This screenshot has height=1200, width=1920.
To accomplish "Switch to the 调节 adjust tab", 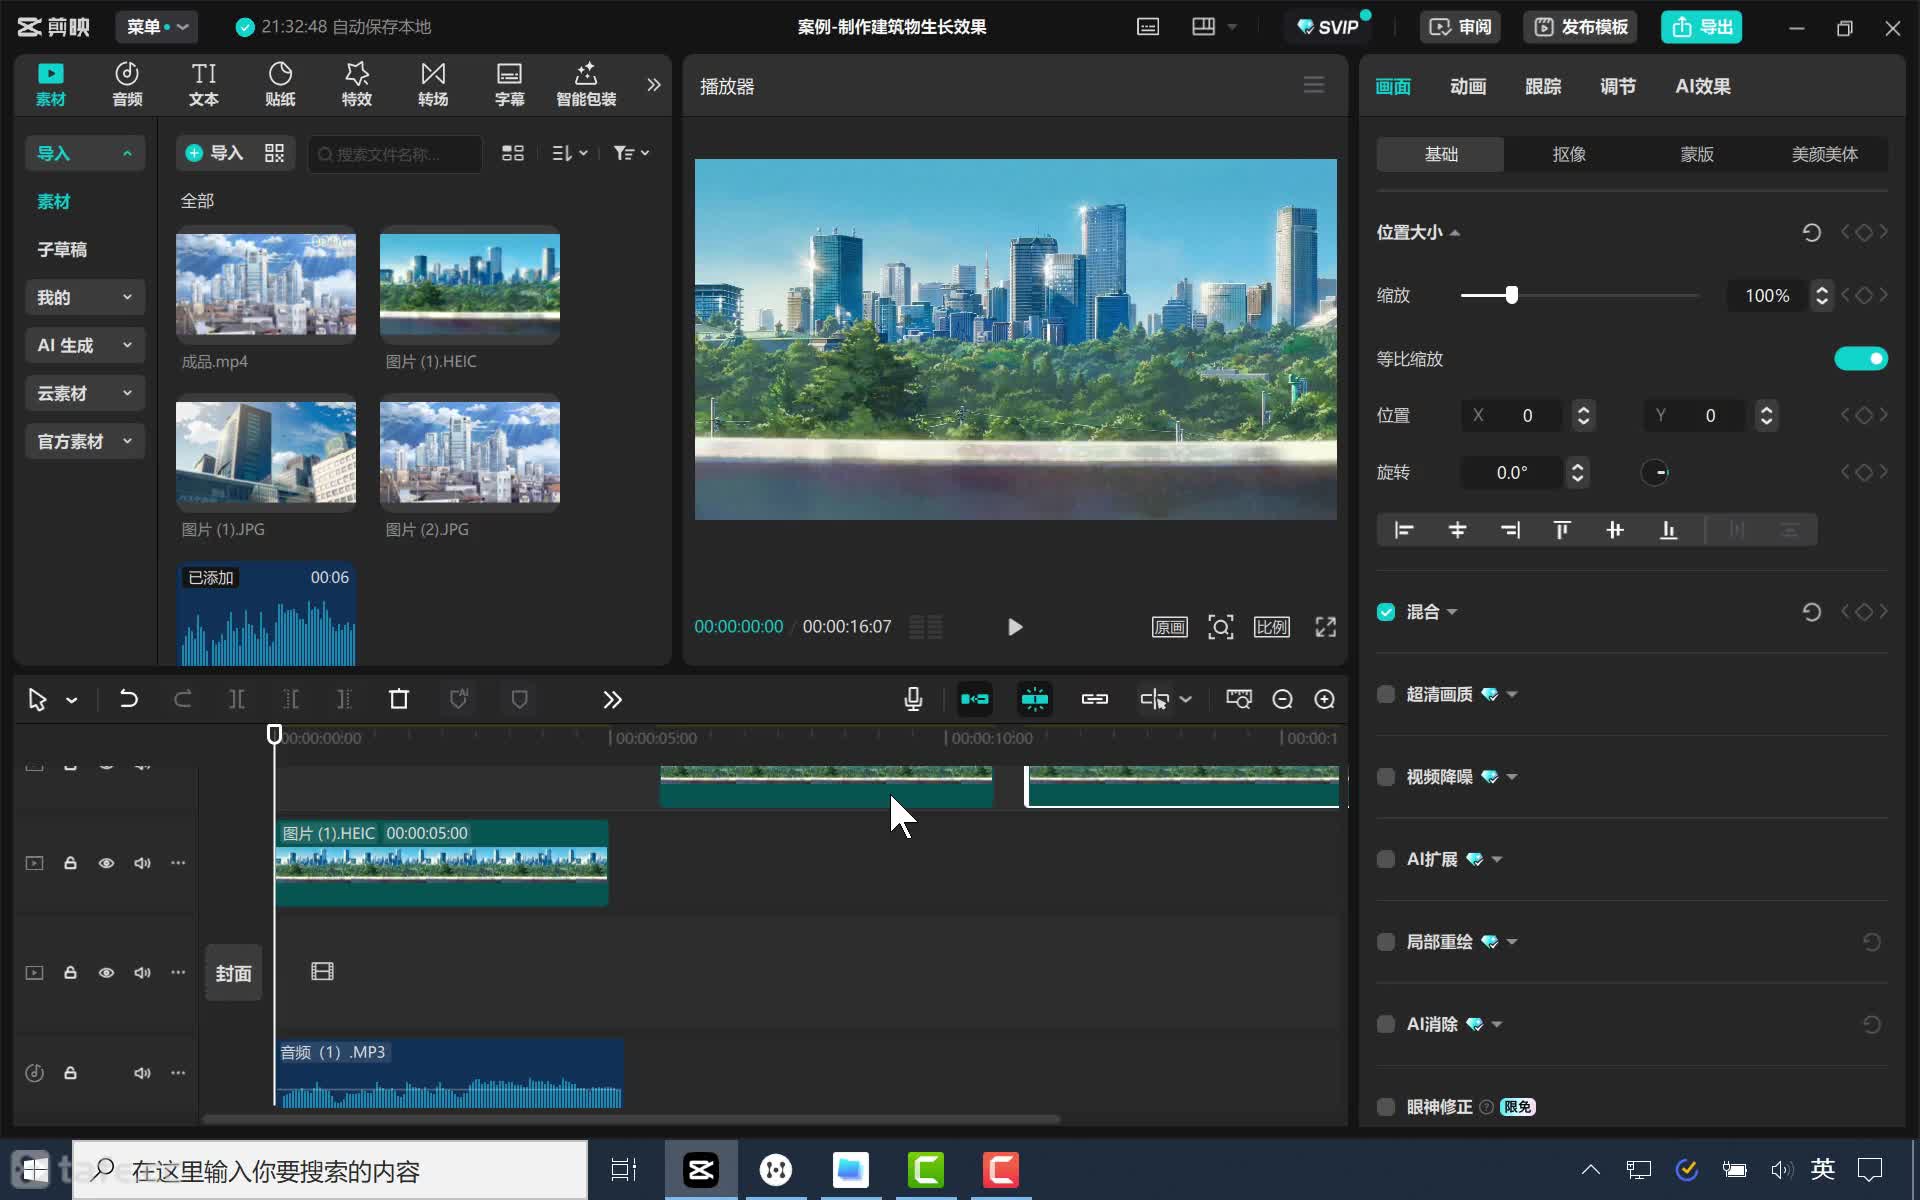I will point(1618,86).
